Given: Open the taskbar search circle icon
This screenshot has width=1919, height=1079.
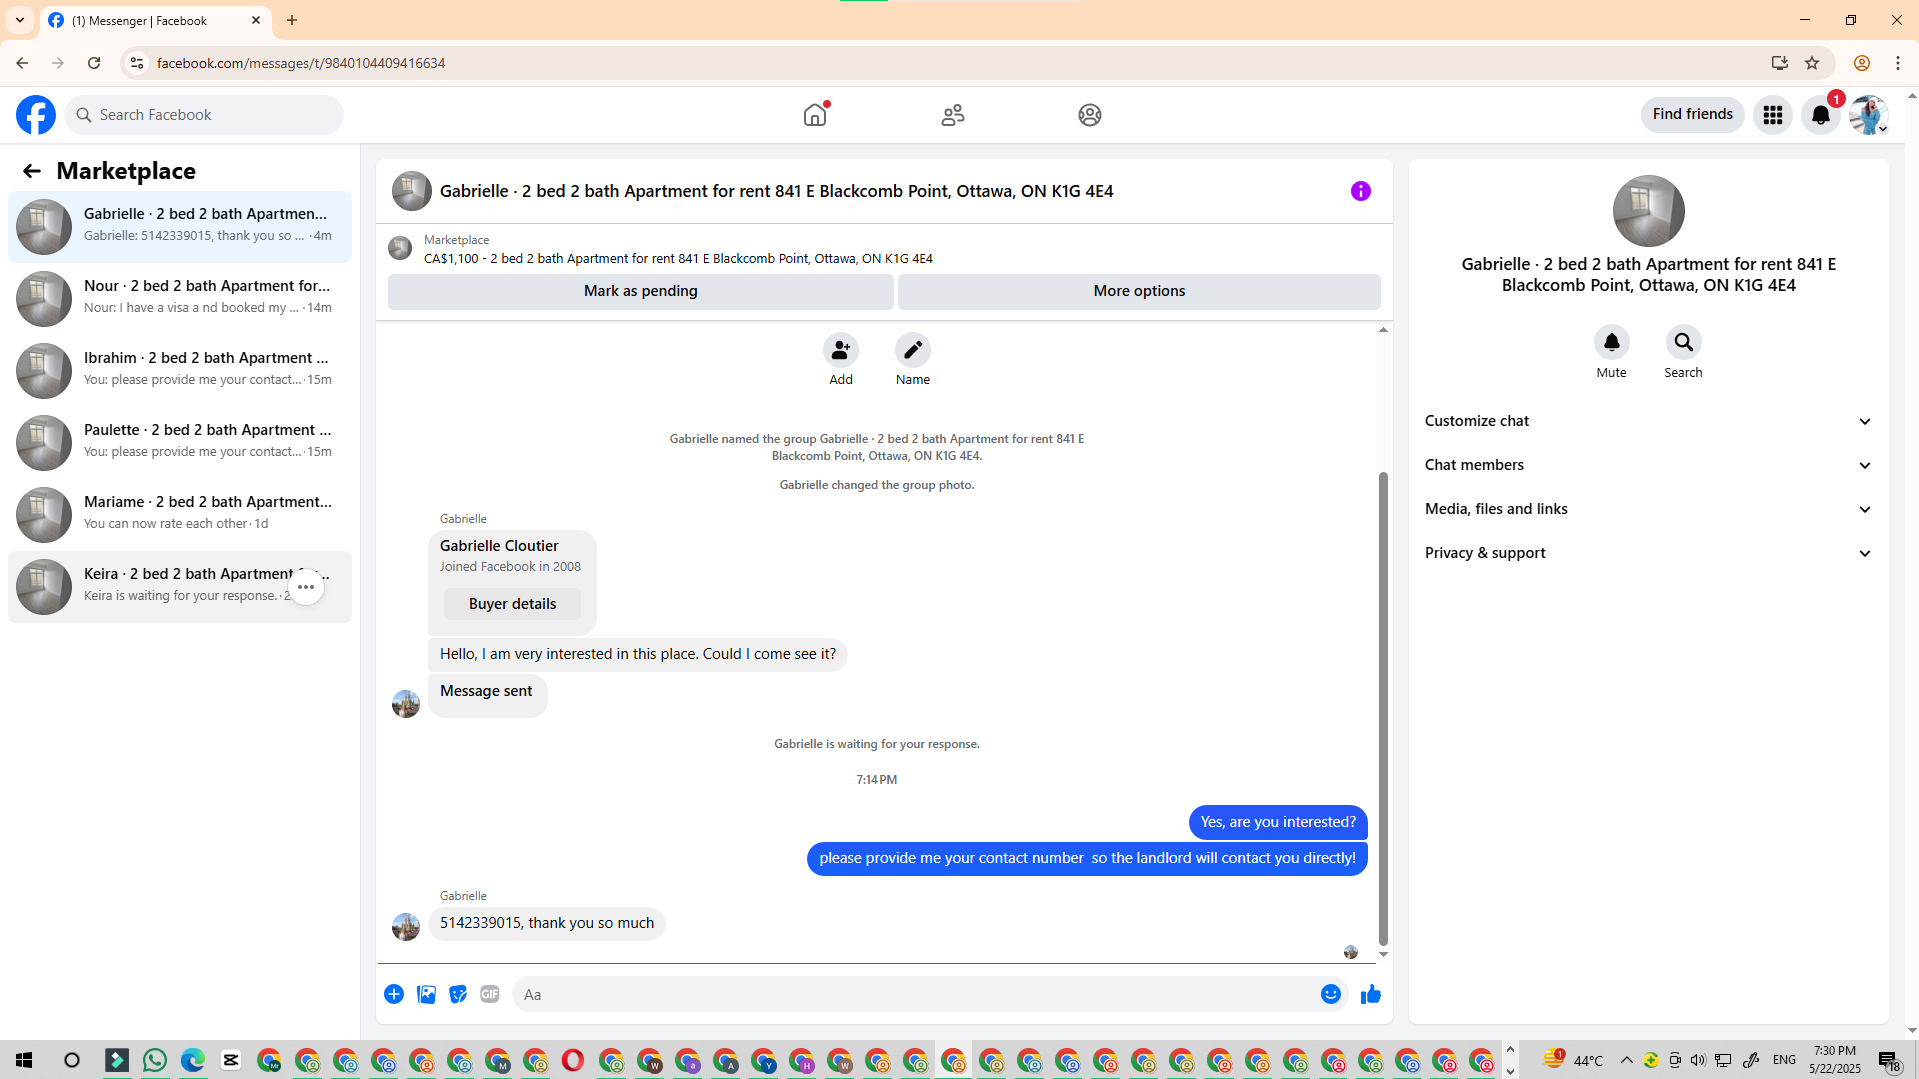Looking at the screenshot, I should 72,1060.
